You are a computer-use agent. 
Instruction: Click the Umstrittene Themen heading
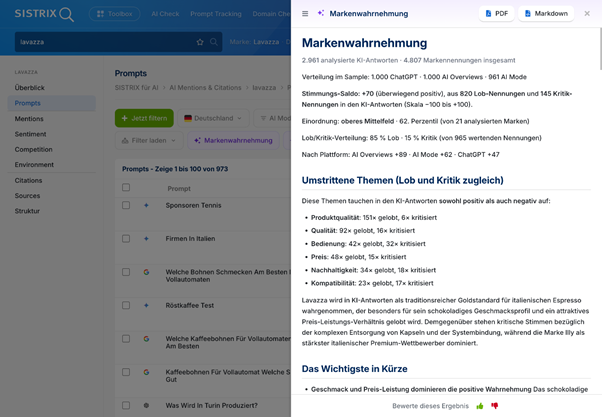tap(402, 180)
